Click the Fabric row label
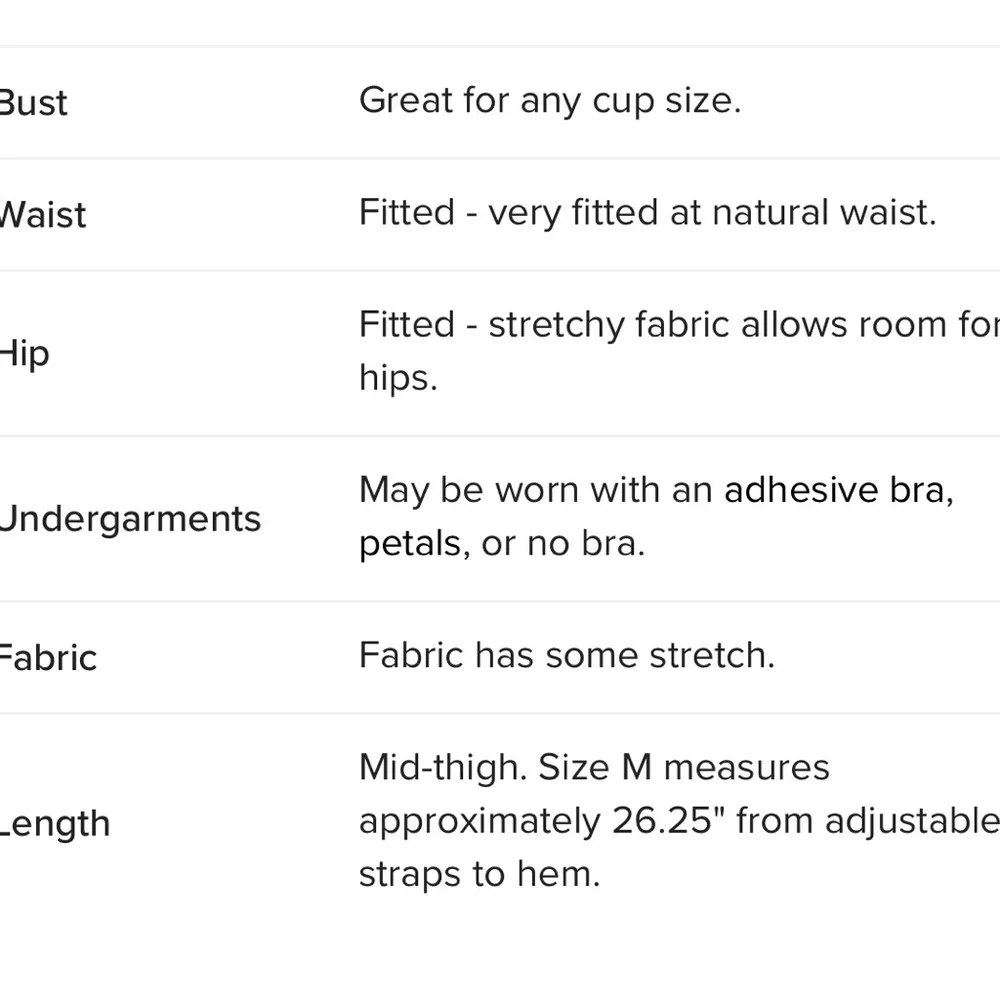 (x=47, y=657)
